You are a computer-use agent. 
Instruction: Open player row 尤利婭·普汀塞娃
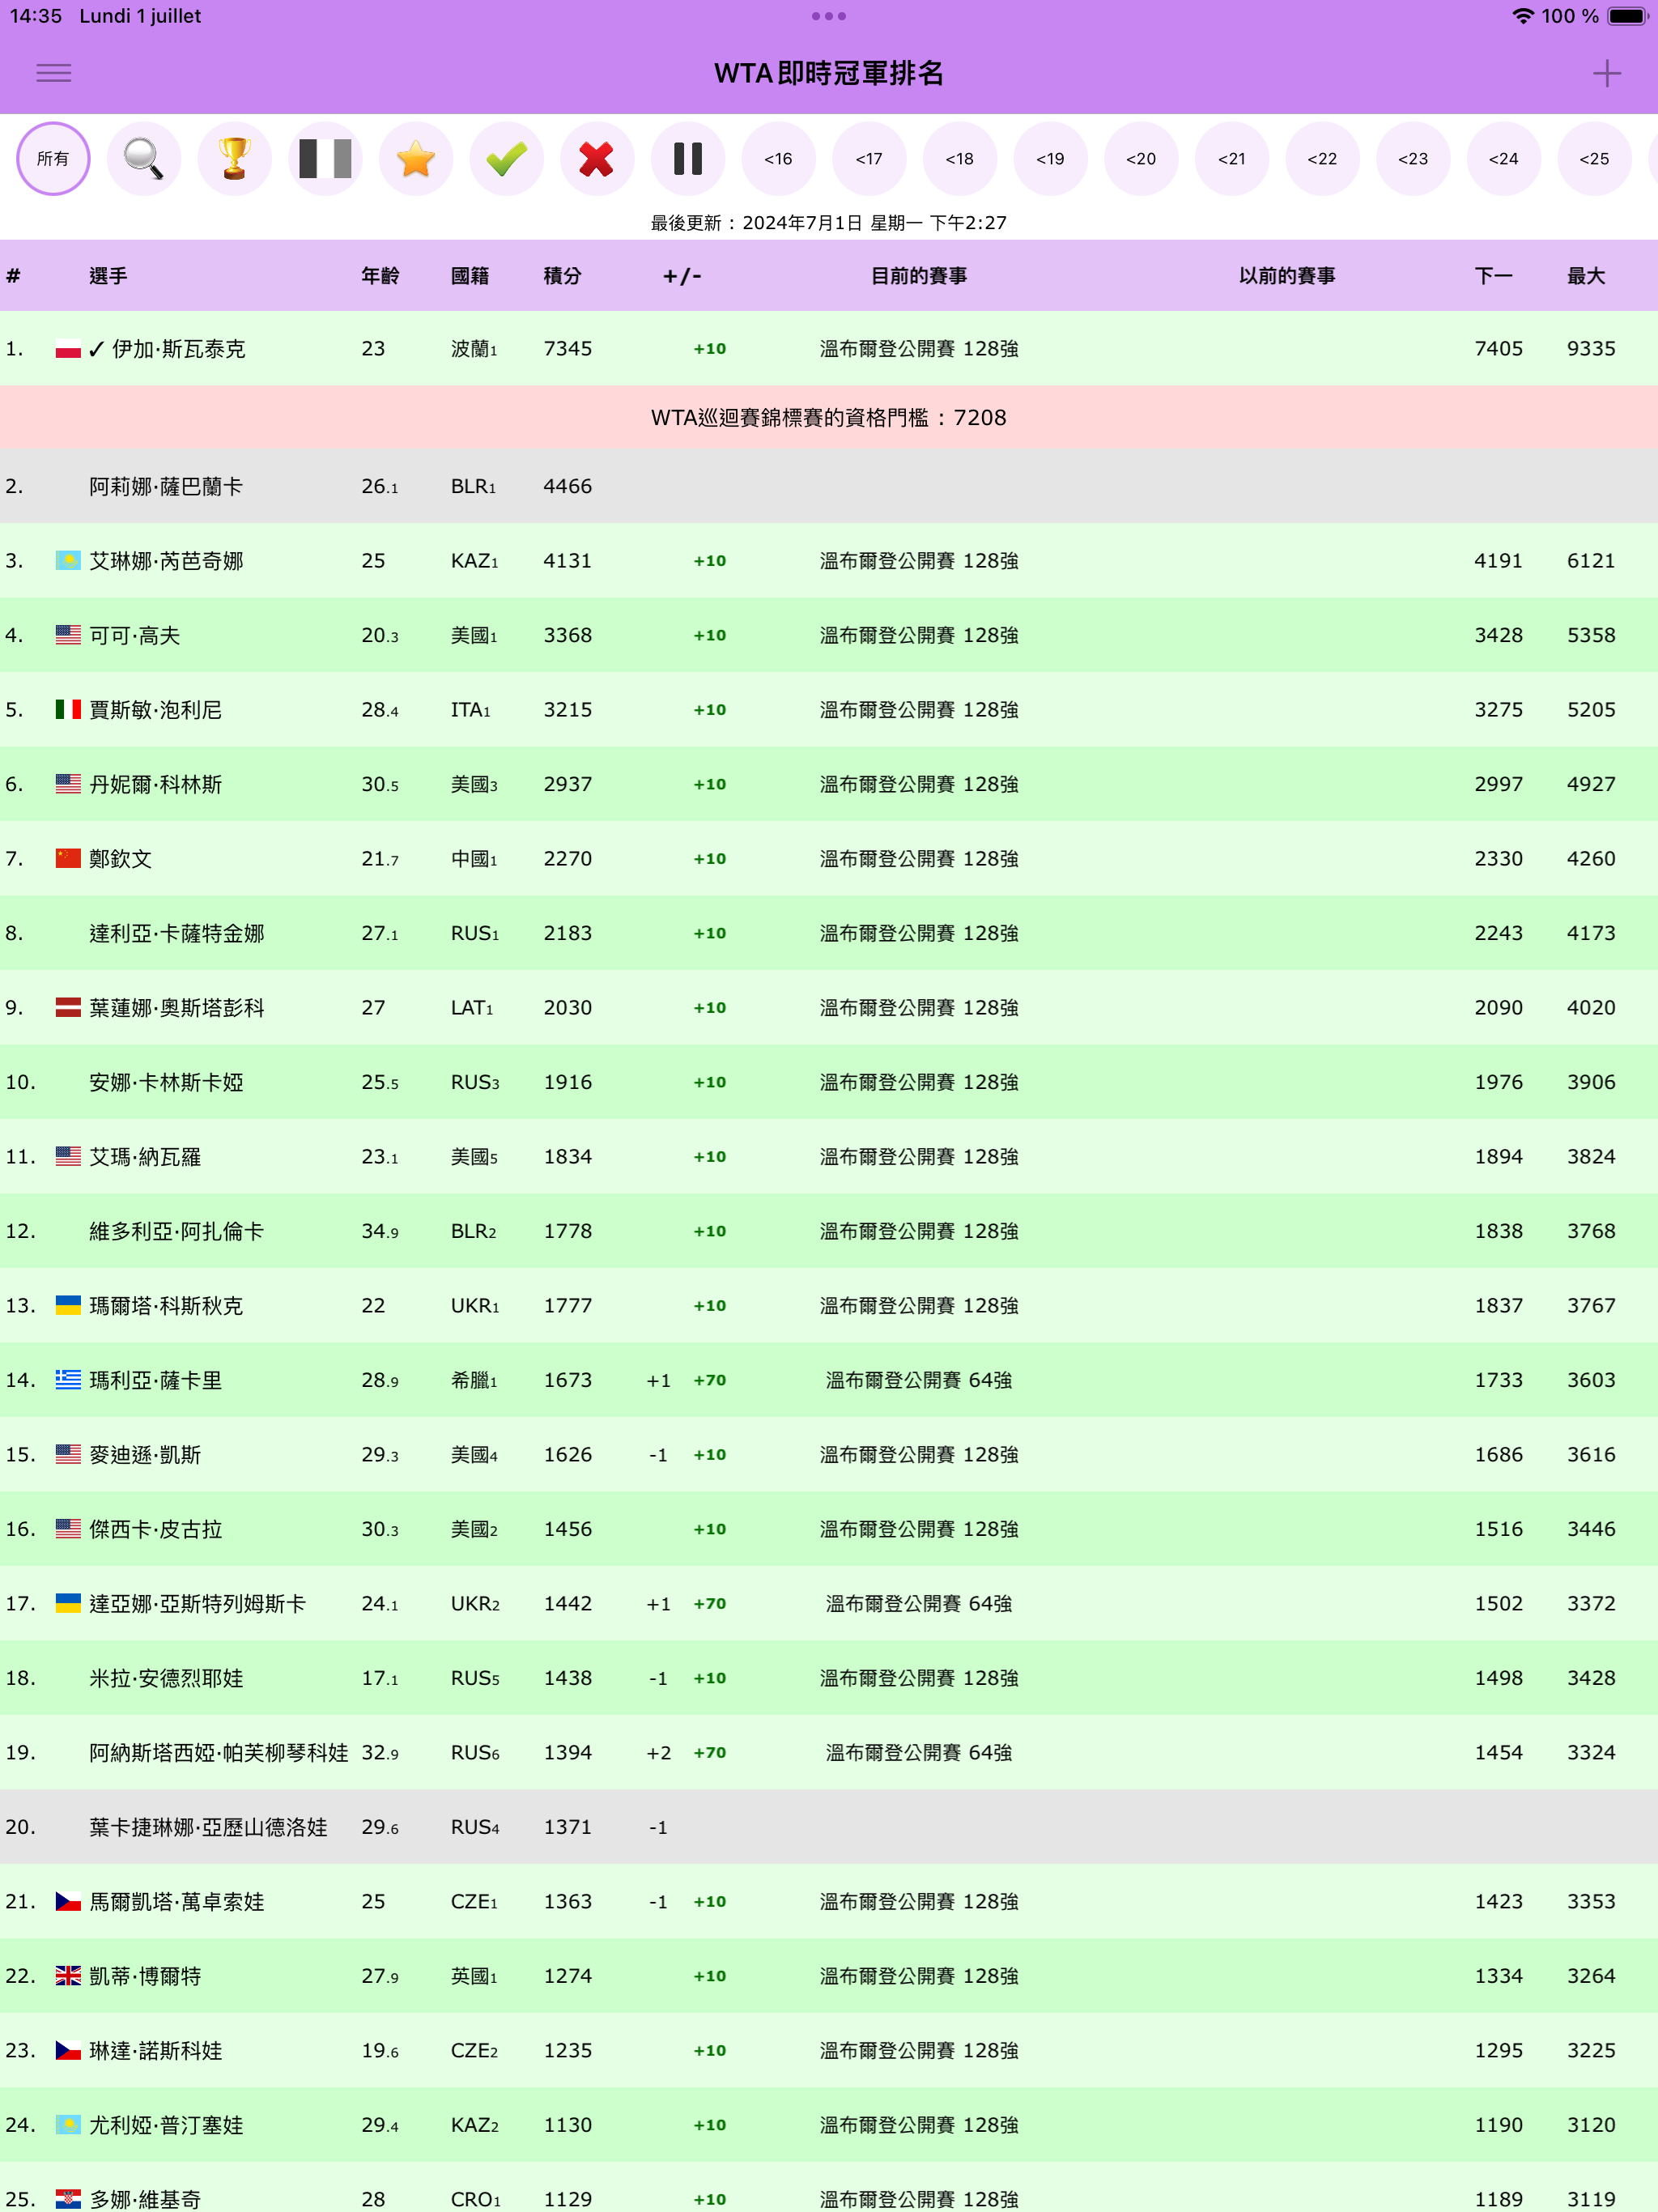click(829, 2125)
